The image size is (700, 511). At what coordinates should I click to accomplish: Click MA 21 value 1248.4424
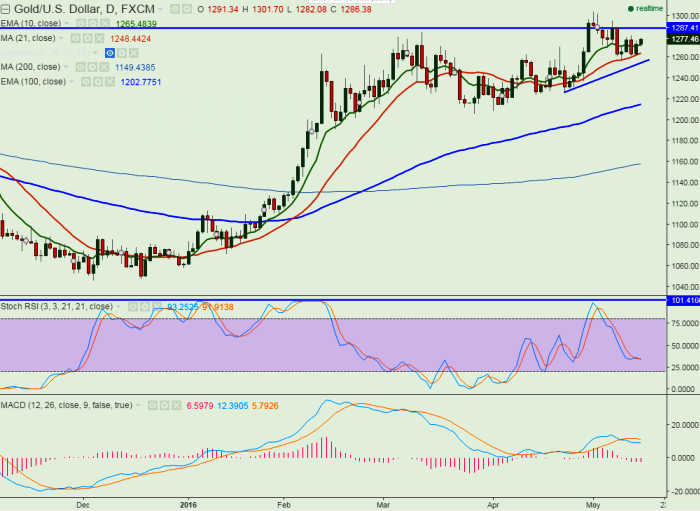coord(130,39)
